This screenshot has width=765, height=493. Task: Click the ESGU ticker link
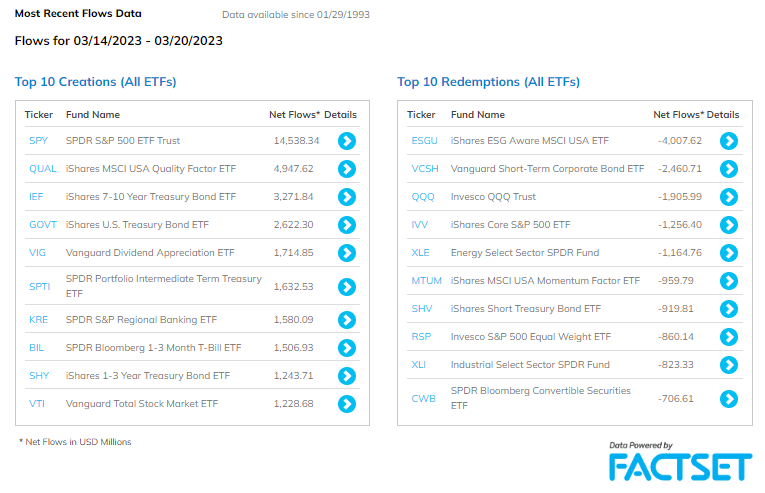click(x=424, y=141)
